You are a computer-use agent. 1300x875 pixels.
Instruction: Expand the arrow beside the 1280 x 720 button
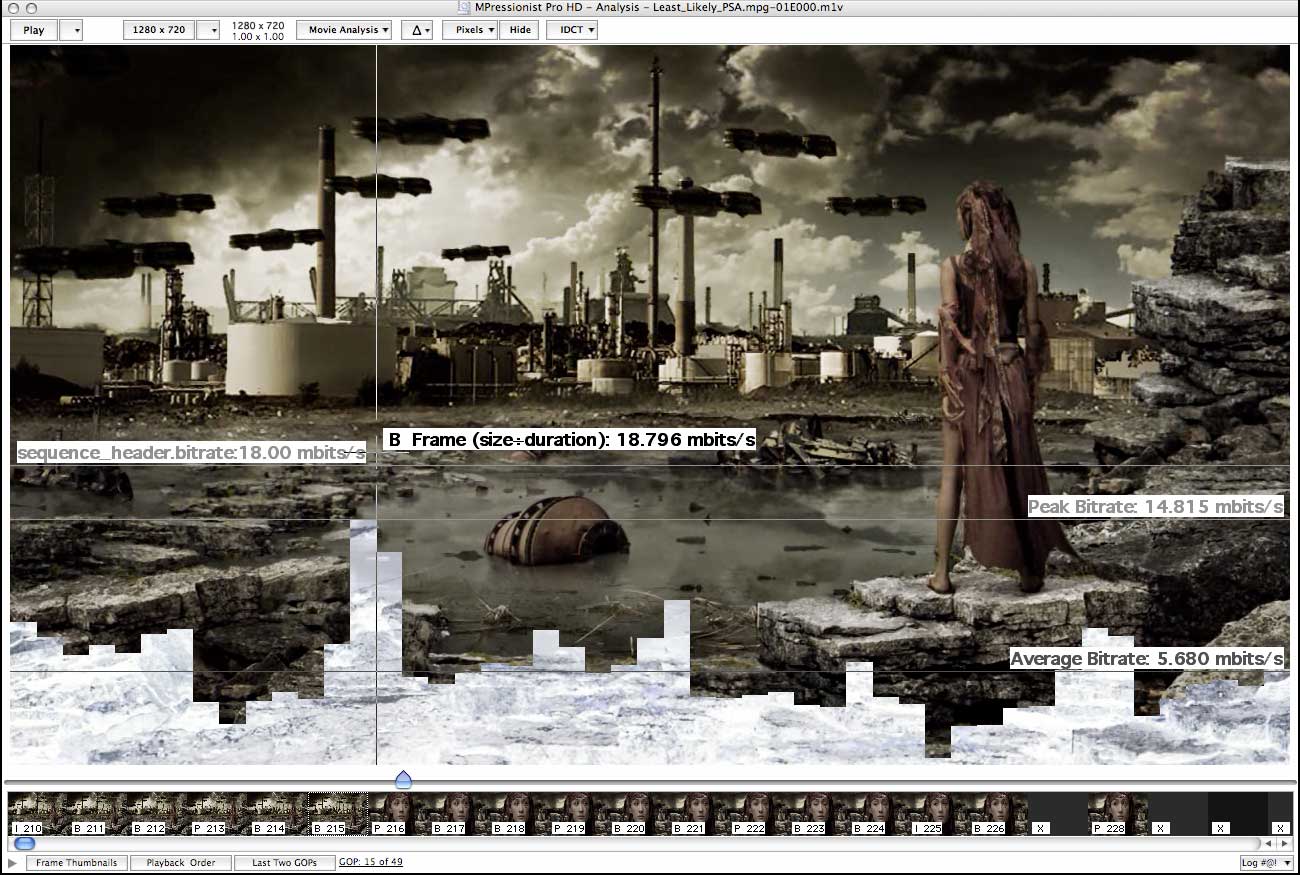click(208, 30)
